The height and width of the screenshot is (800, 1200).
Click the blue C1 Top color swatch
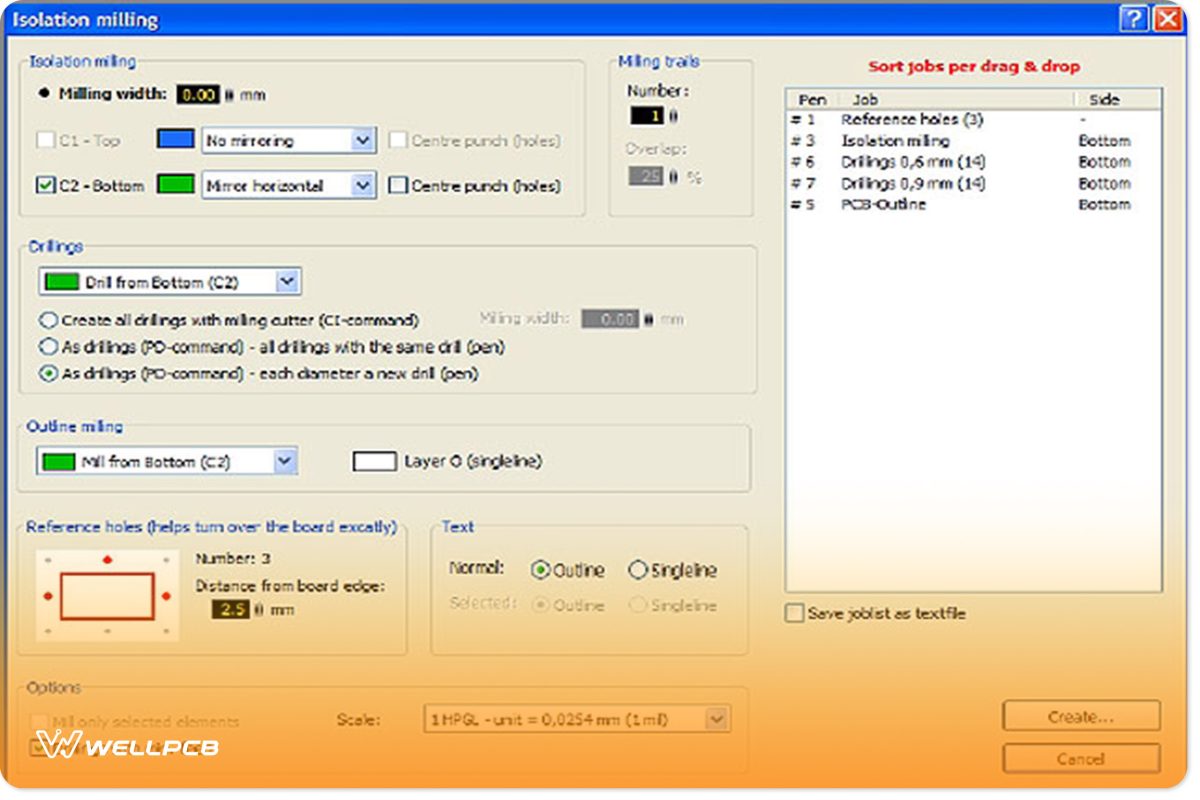click(x=175, y=140)
